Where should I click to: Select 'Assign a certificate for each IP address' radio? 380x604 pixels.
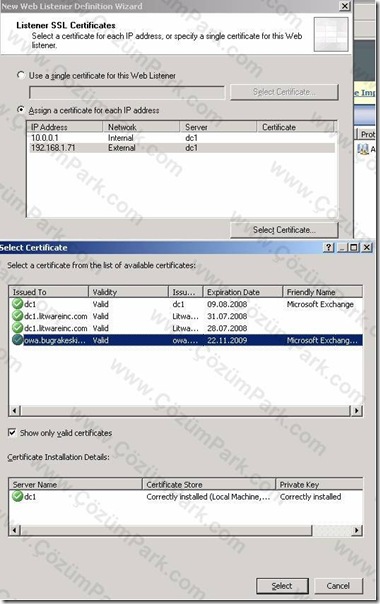pos(21,110)
